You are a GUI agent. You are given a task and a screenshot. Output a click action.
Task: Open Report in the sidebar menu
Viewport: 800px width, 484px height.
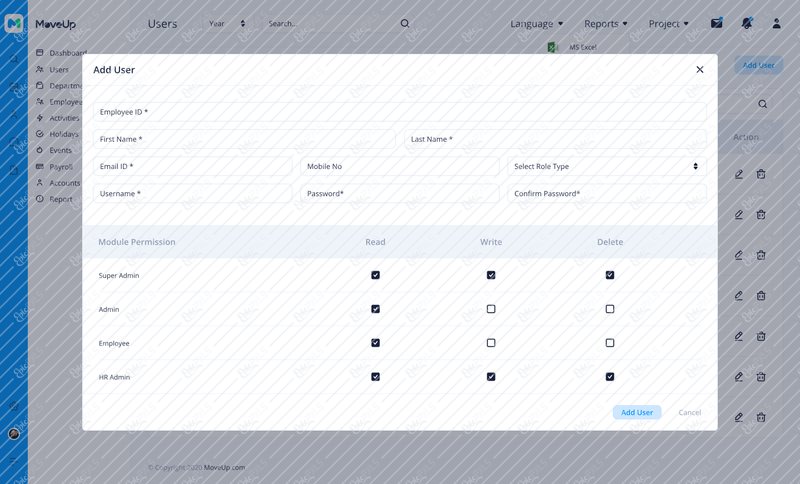click(54, 199)
